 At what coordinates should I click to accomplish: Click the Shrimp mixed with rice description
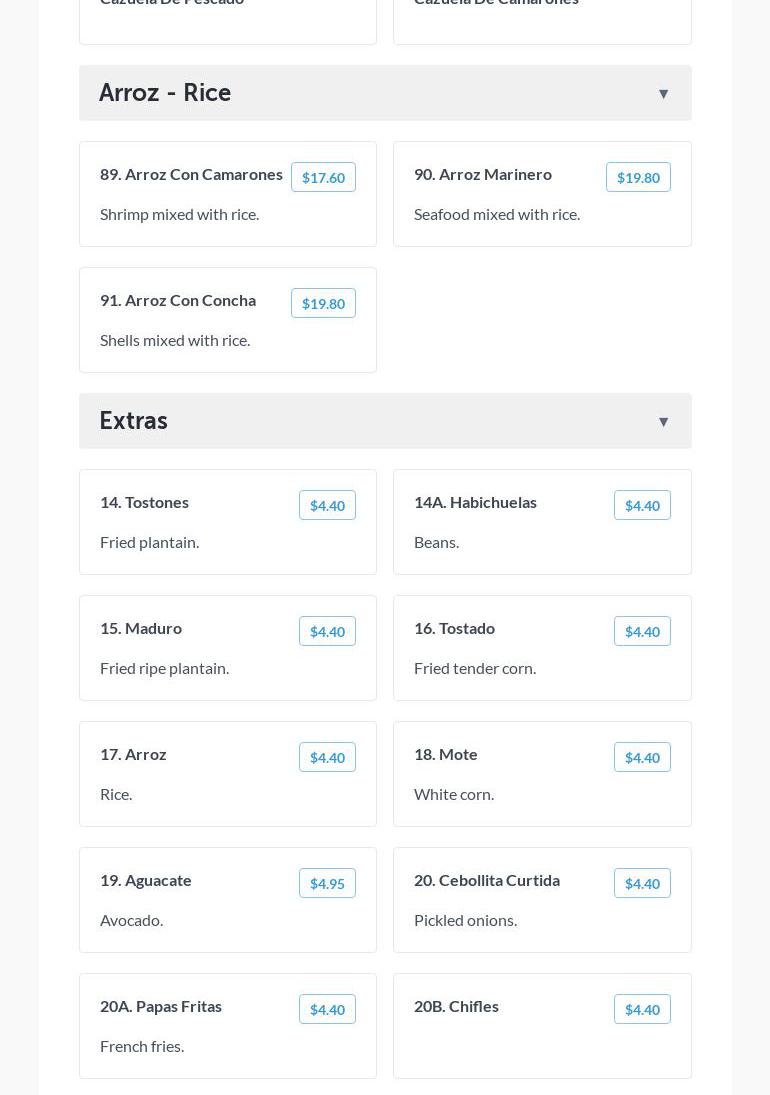point(179,214)
